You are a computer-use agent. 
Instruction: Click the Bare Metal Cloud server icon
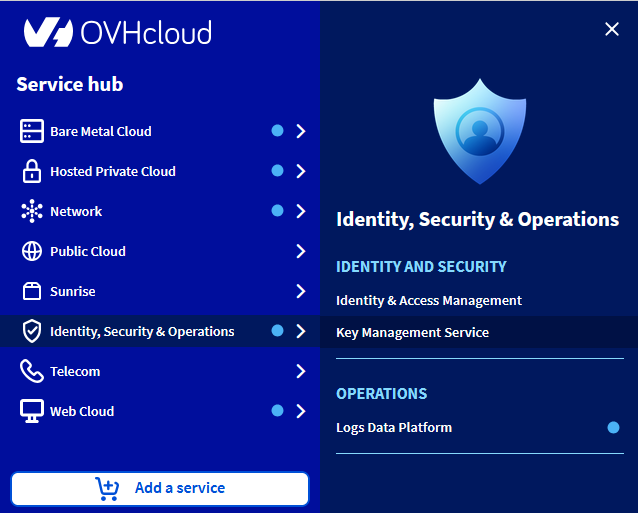tap(32, 131)
